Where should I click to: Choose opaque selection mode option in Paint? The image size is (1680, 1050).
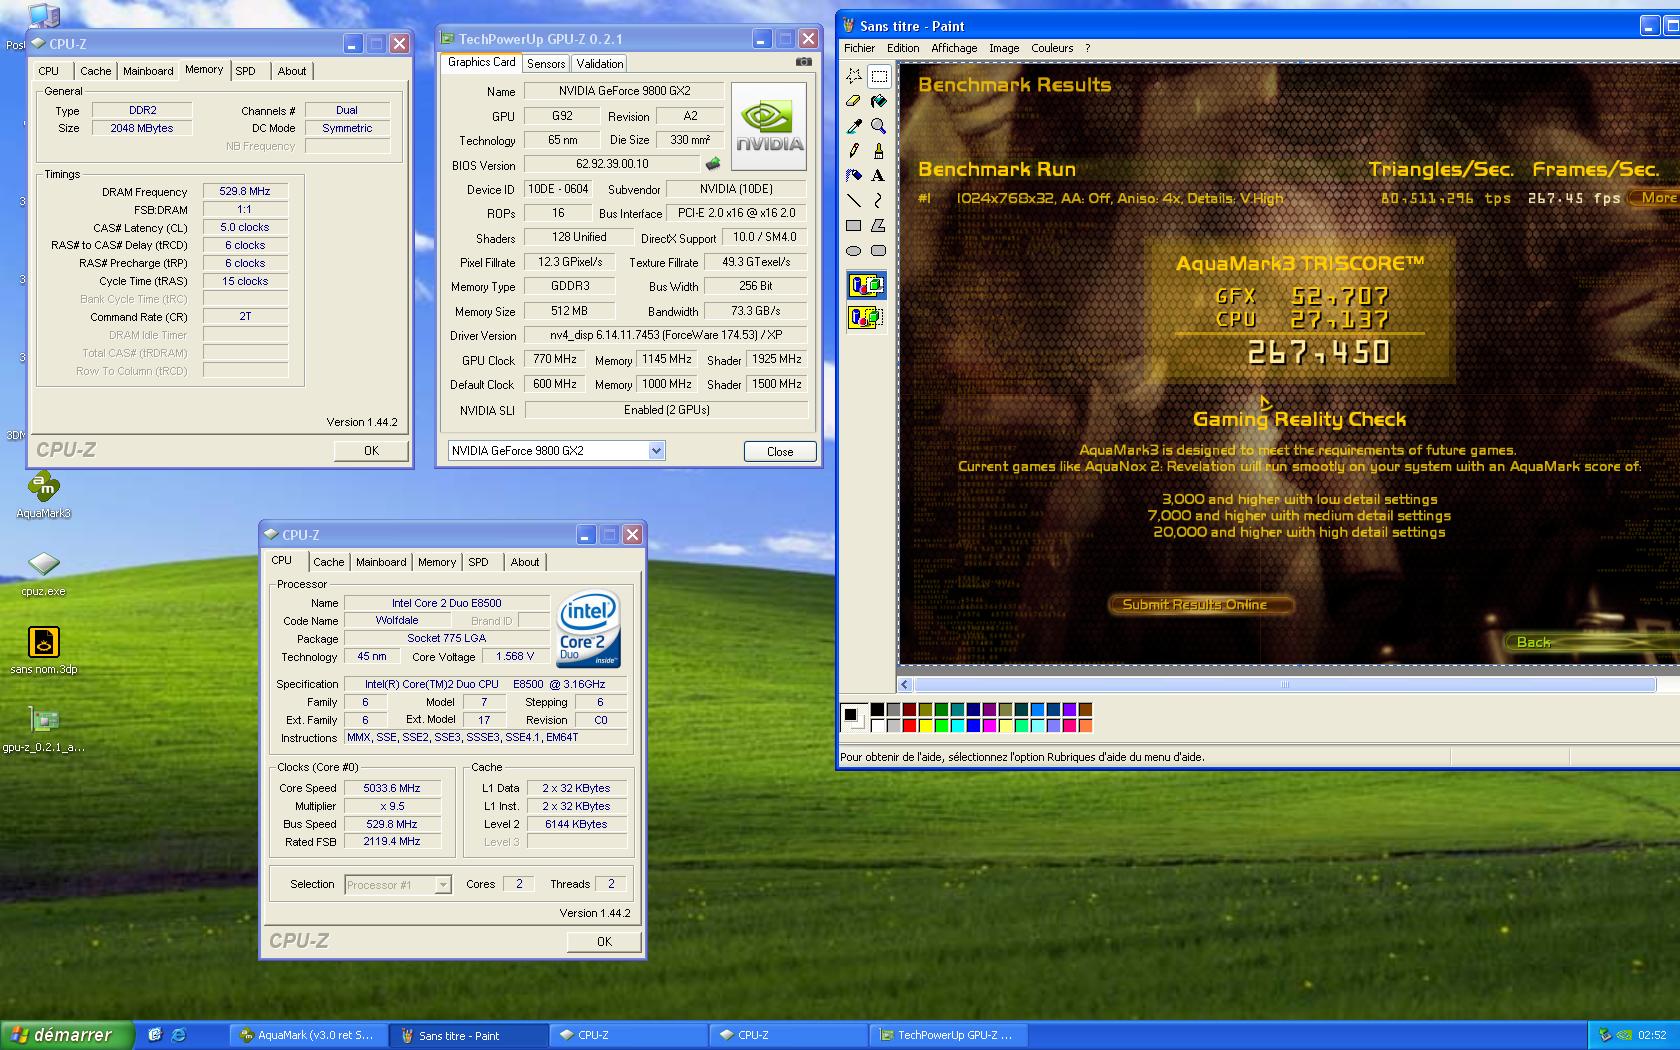[866, 286]
